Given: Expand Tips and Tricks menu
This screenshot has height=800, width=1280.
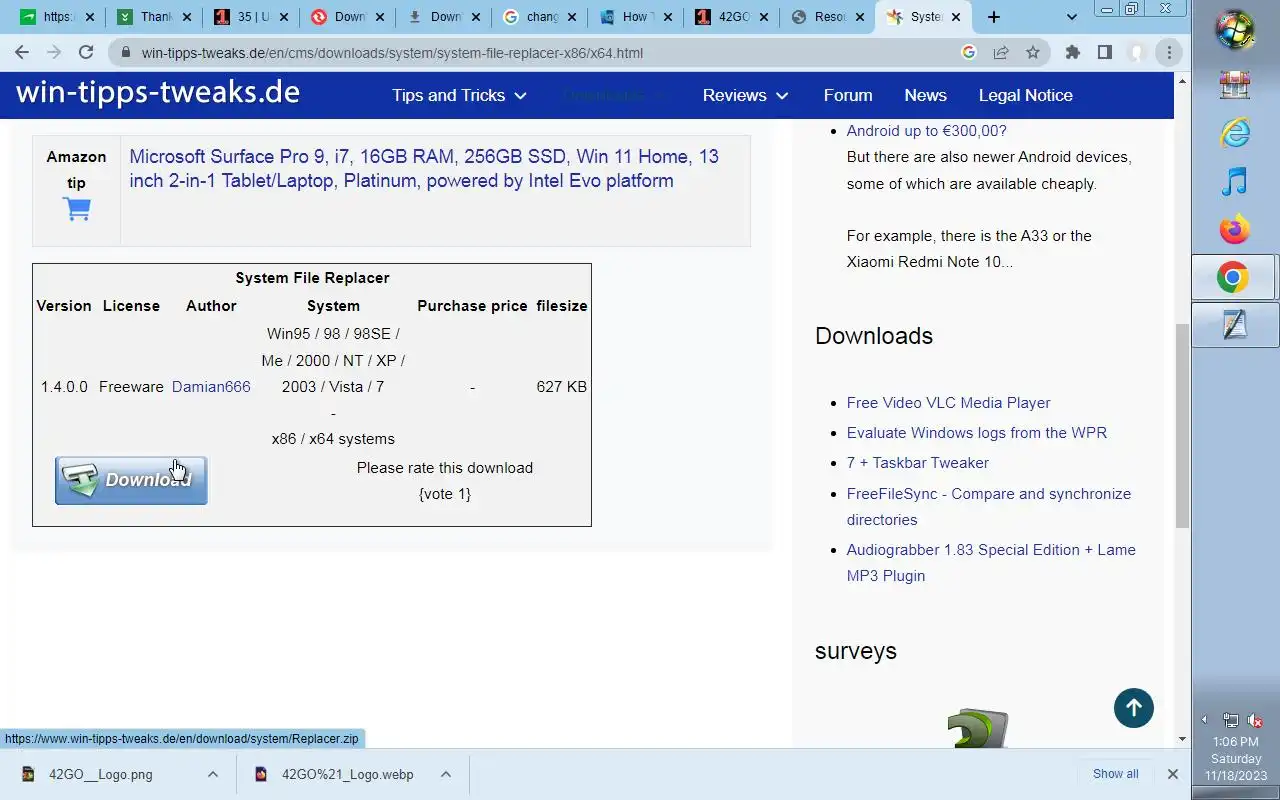Looking at the screenshot, I should (x=459, y=95).
